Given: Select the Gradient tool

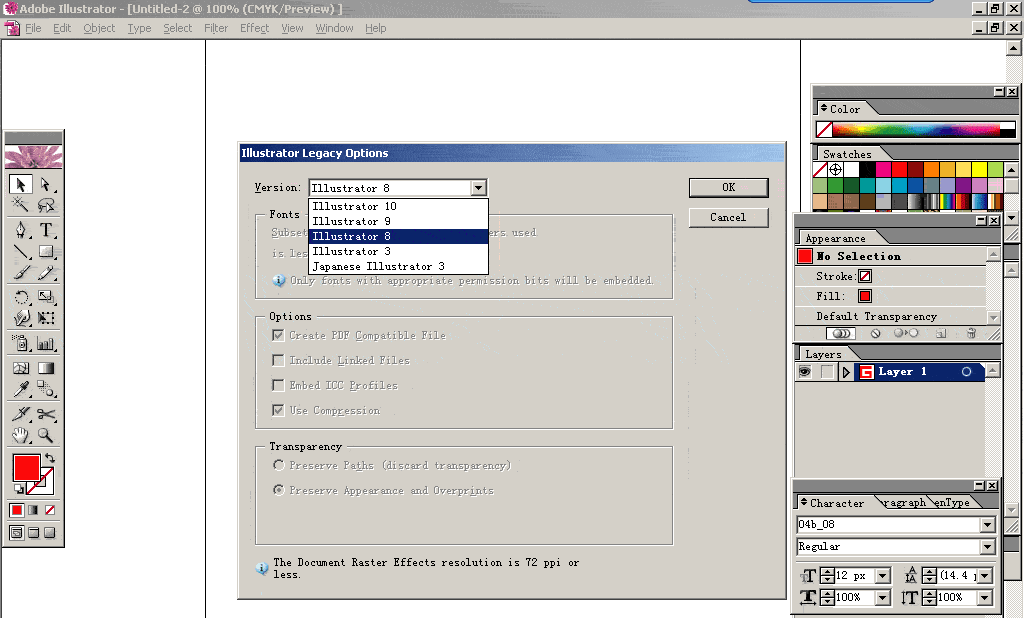Looking at the screenshot, I should (x=46, y=368).
